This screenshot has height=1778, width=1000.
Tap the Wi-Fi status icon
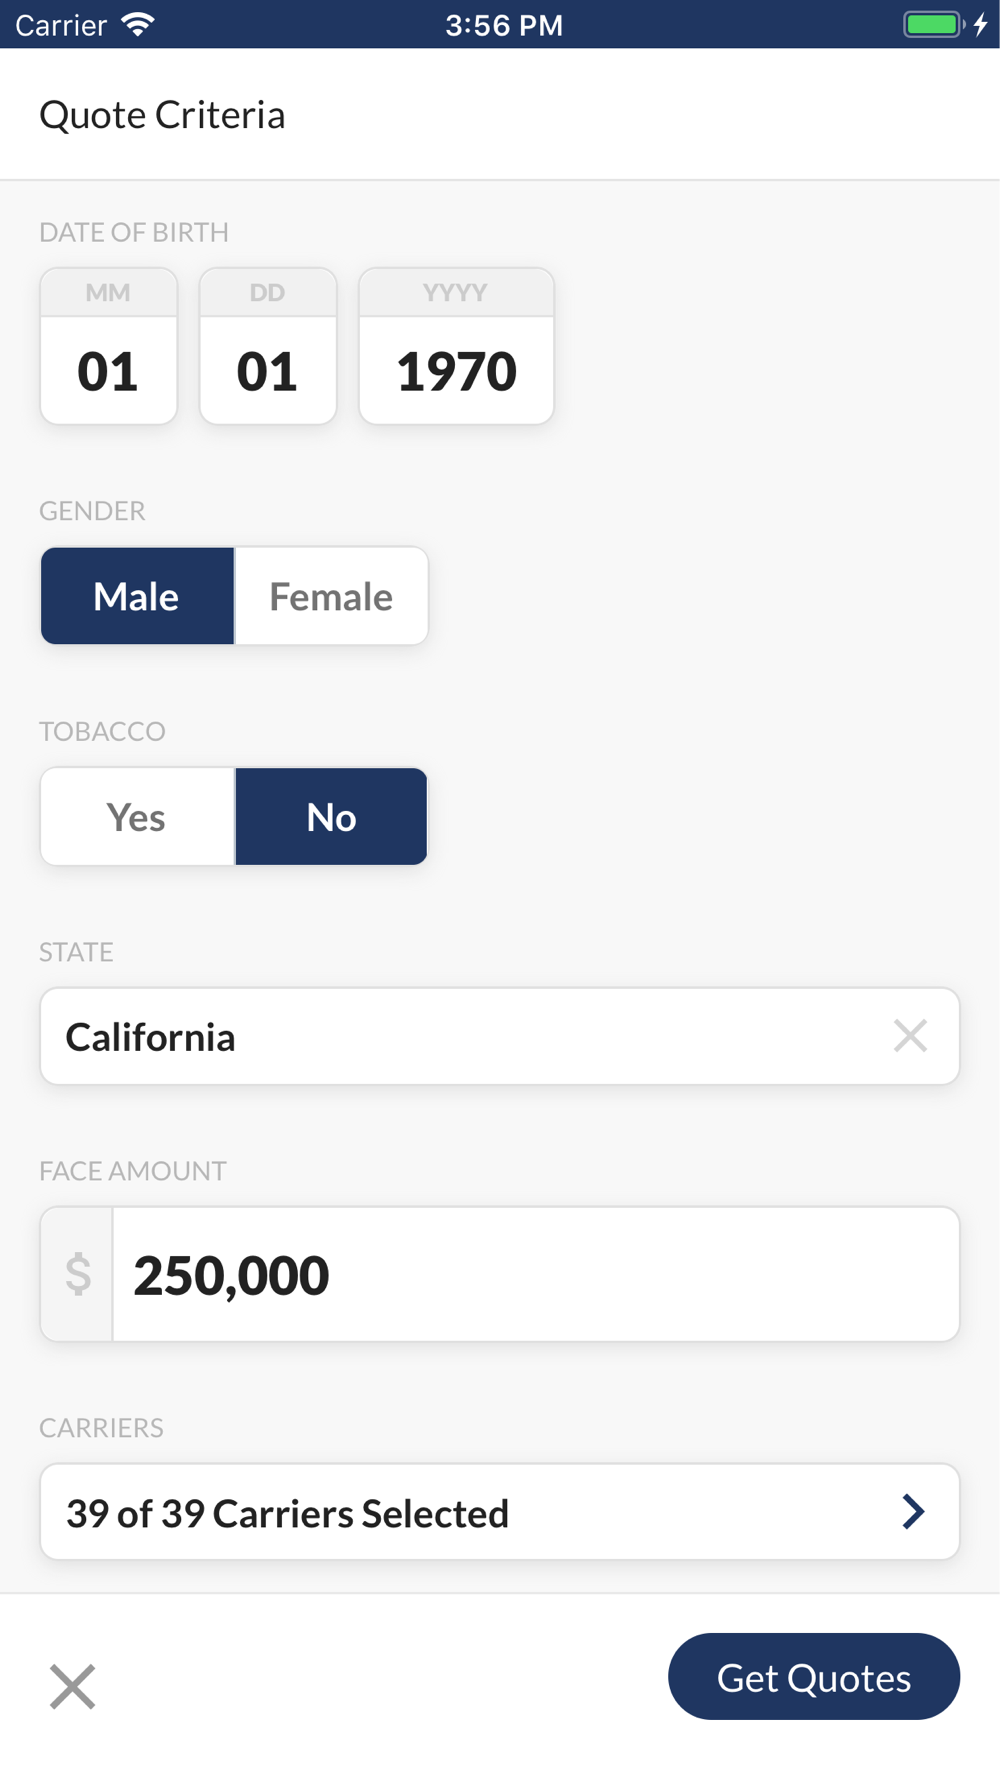point(138,24)
